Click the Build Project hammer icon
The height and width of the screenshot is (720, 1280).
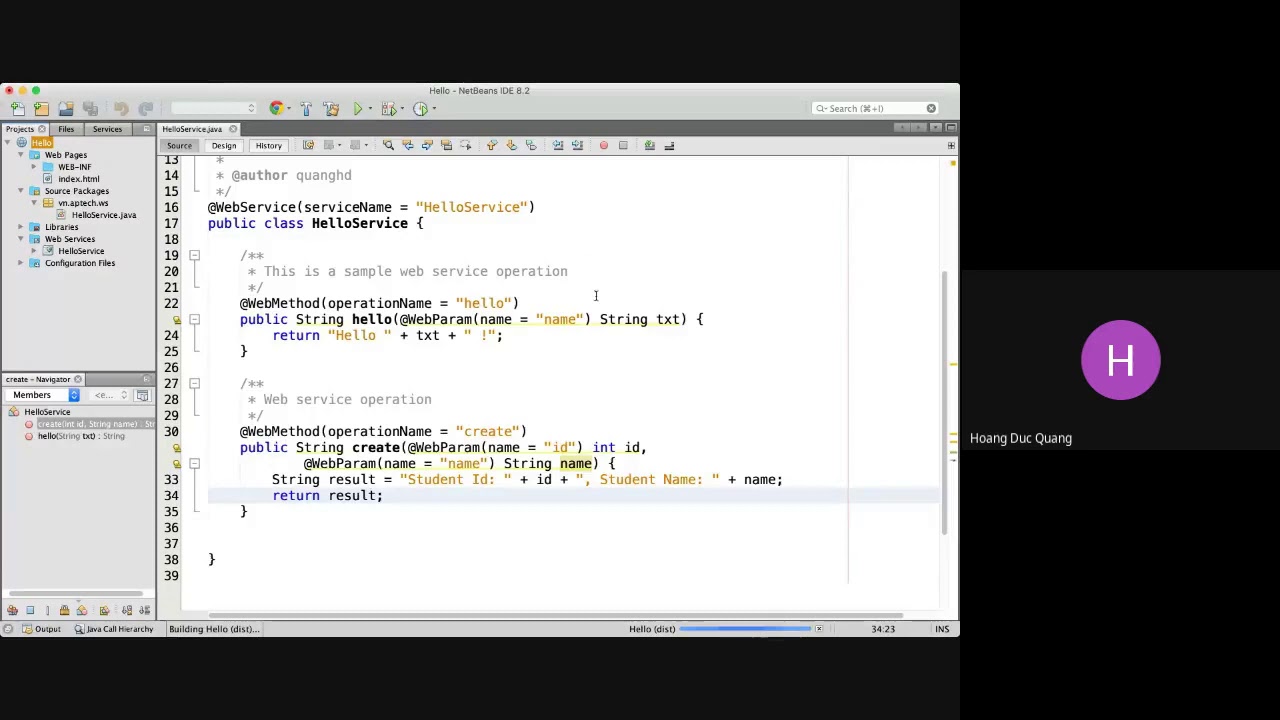[306, 108]
